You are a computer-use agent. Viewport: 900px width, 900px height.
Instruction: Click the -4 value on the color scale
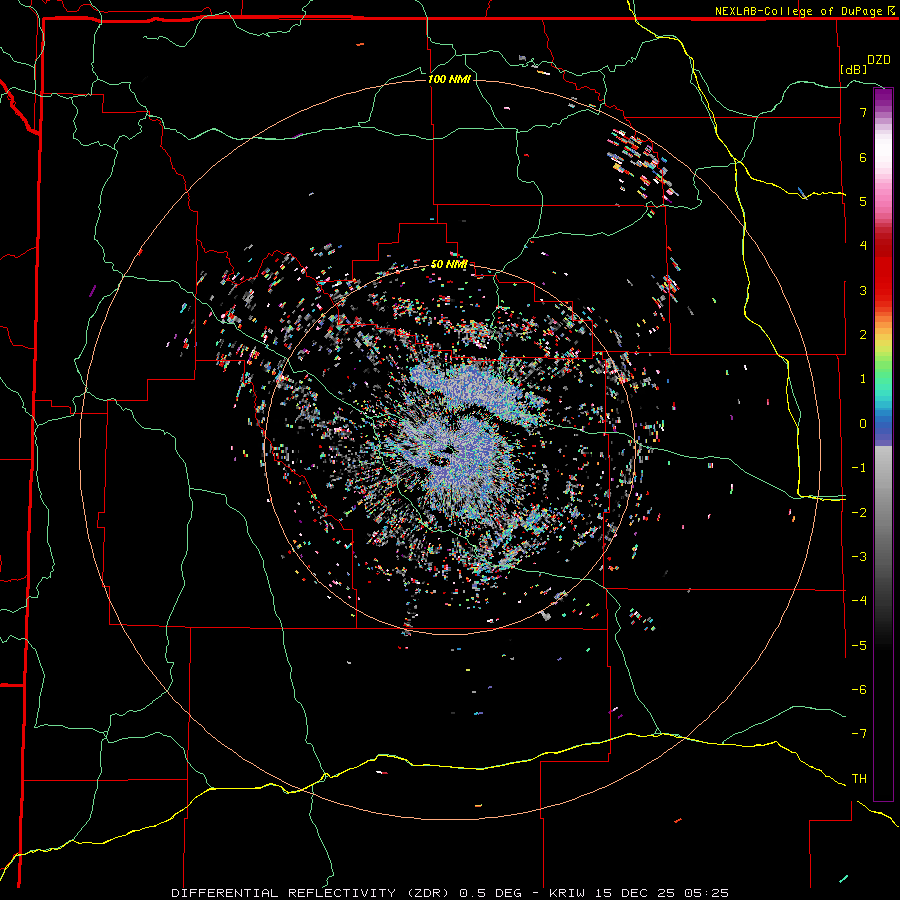(859, 600)
